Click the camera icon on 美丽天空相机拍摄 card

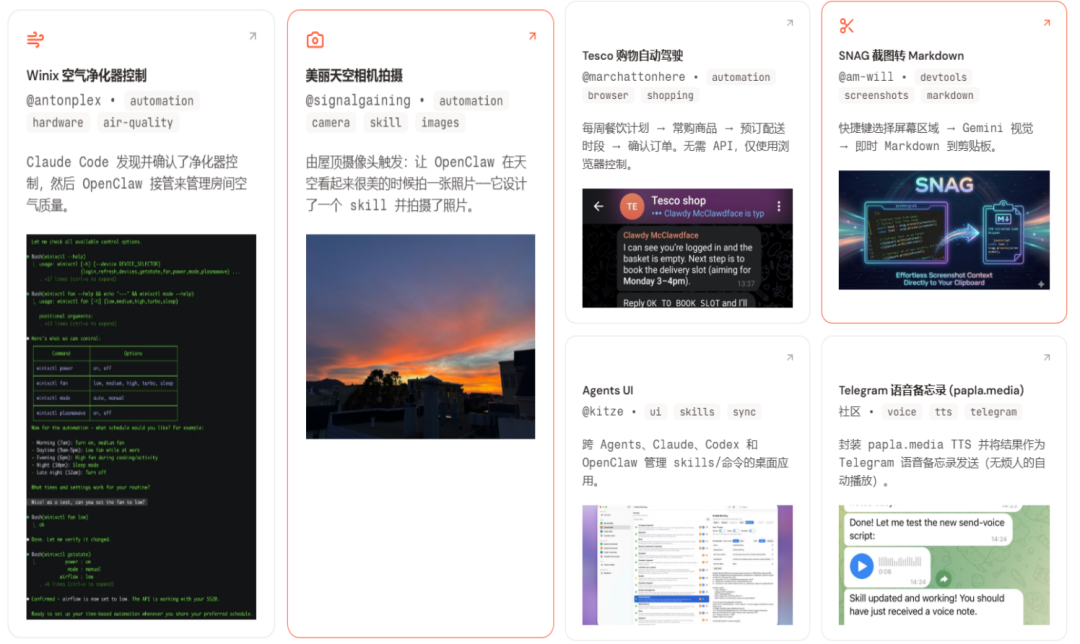[x=315, y=40]
